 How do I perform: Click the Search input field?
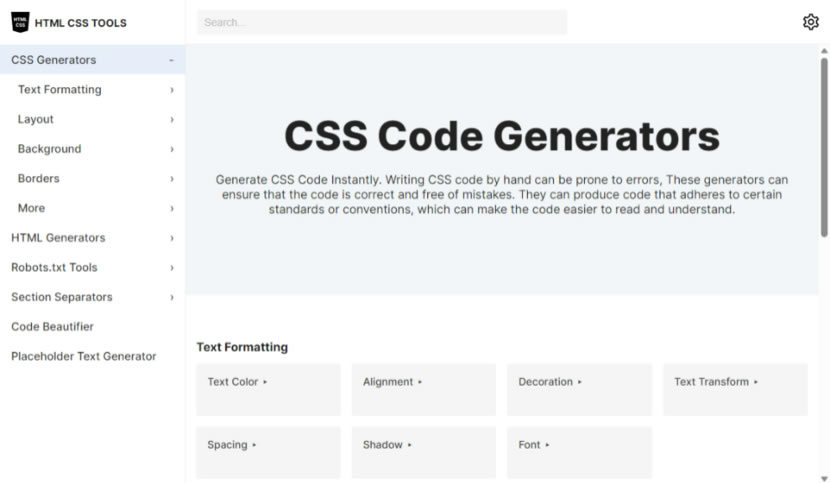click(x=381, y=22)
